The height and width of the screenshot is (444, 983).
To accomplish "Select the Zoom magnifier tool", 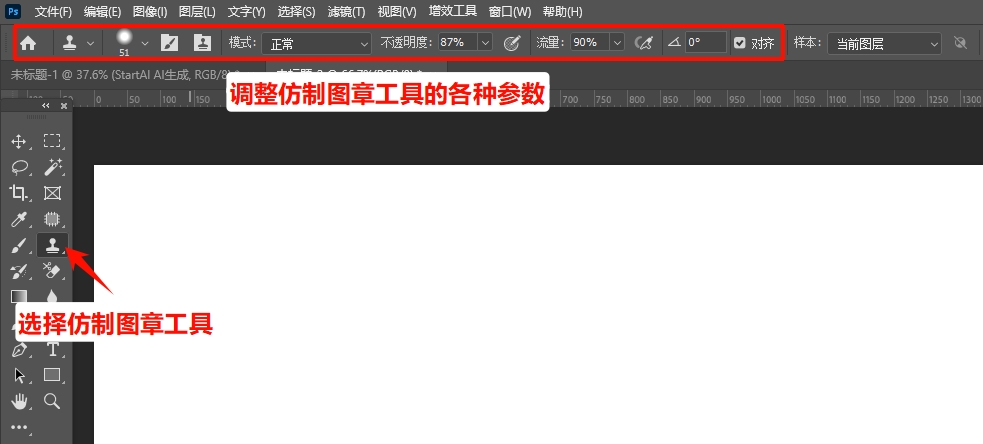I will 52,401.
